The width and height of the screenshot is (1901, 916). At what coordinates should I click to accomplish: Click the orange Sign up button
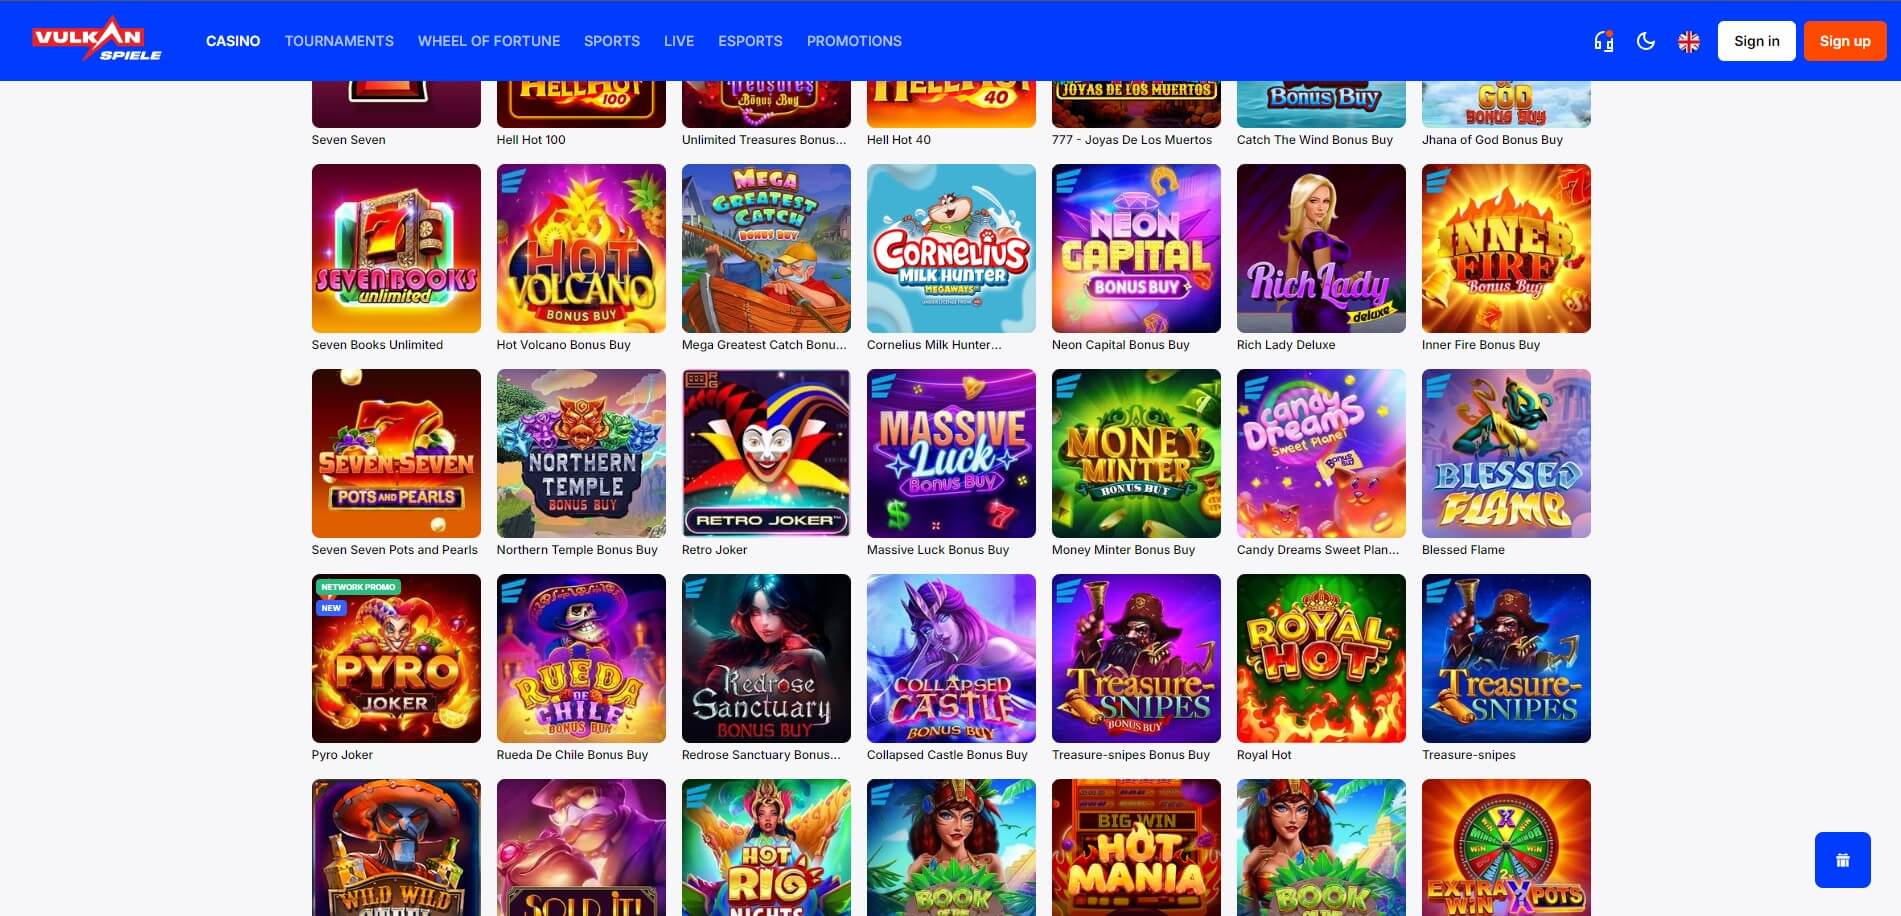click(x=1845, y=41)
